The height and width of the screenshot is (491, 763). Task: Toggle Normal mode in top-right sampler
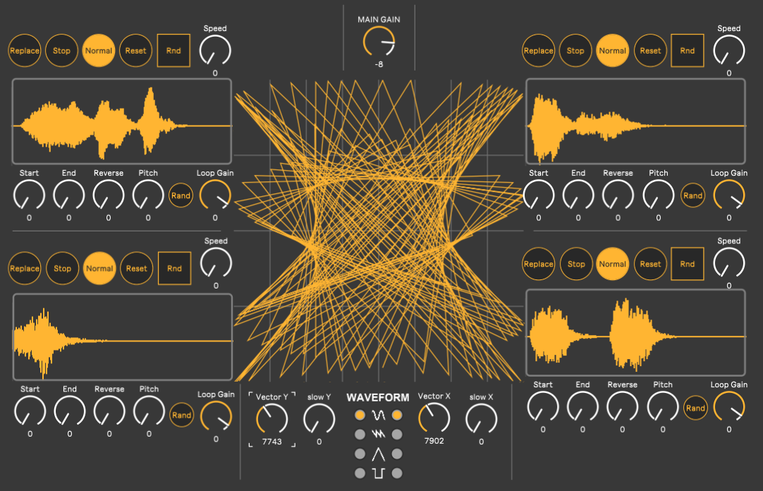coord(613,51)
